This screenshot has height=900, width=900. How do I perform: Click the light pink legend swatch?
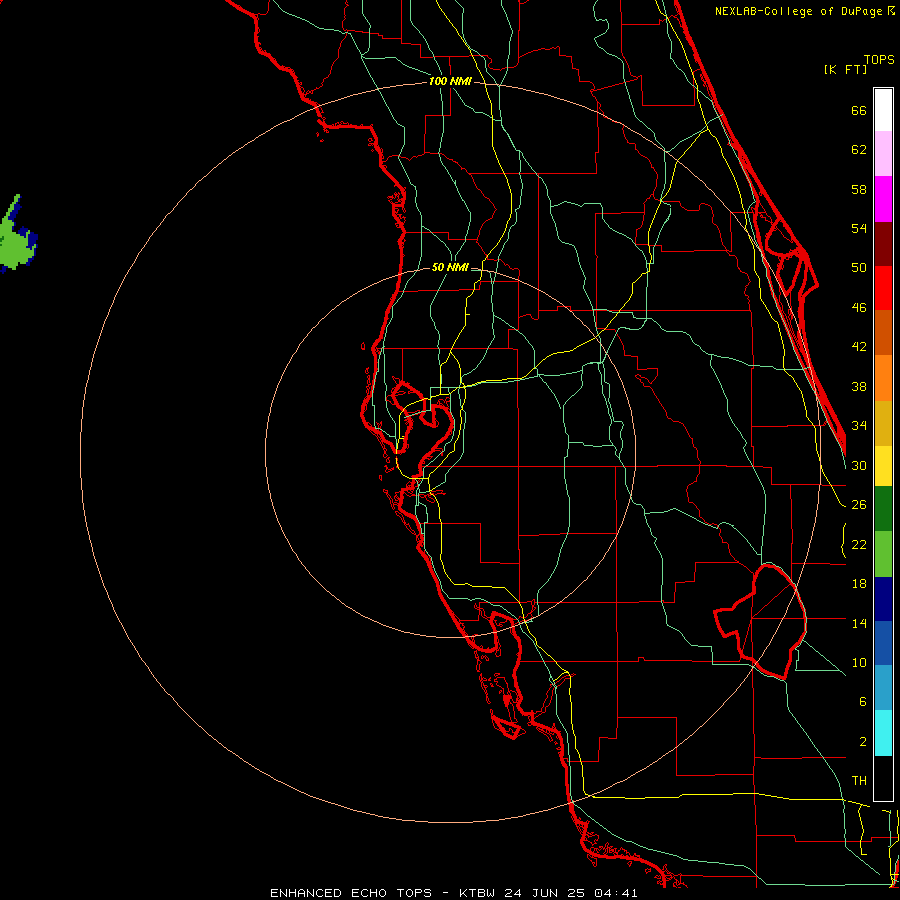coord(883,154)
